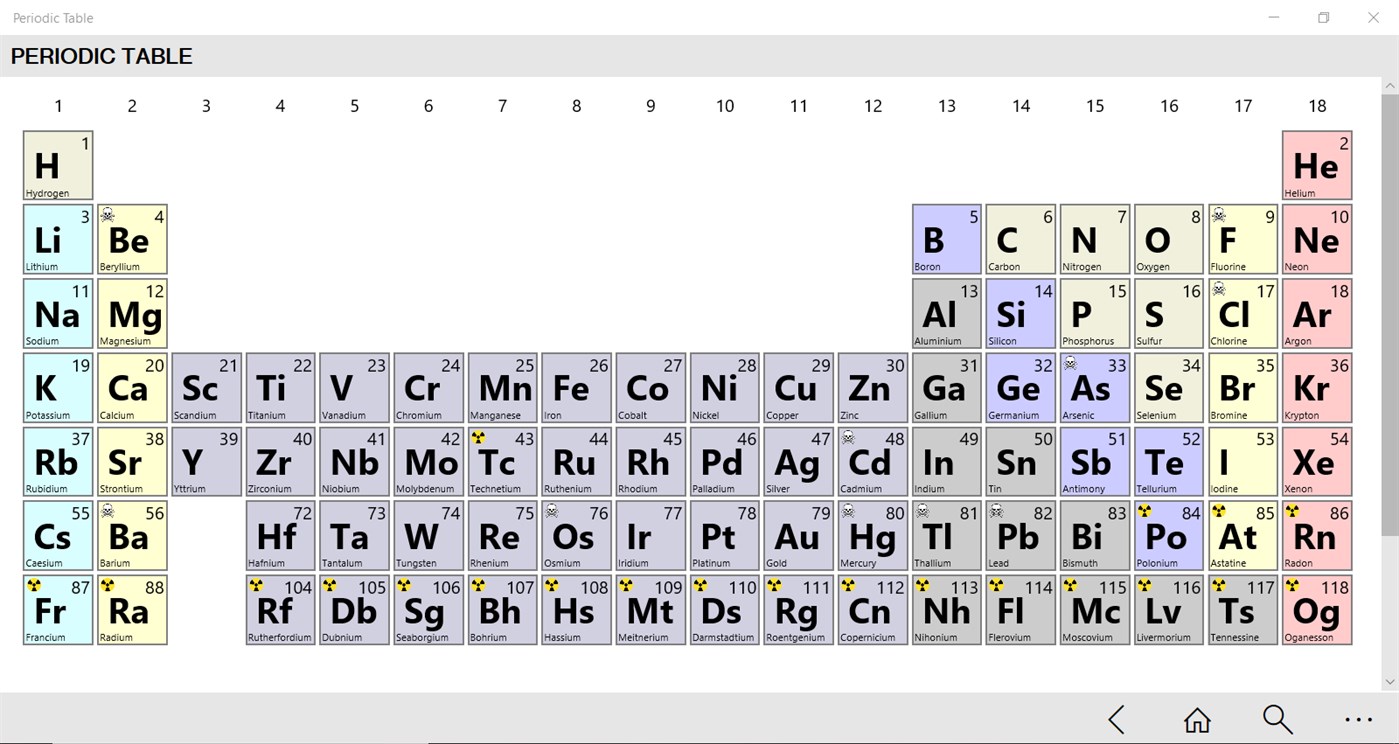Select the Iron tile

tap(576, 387)
